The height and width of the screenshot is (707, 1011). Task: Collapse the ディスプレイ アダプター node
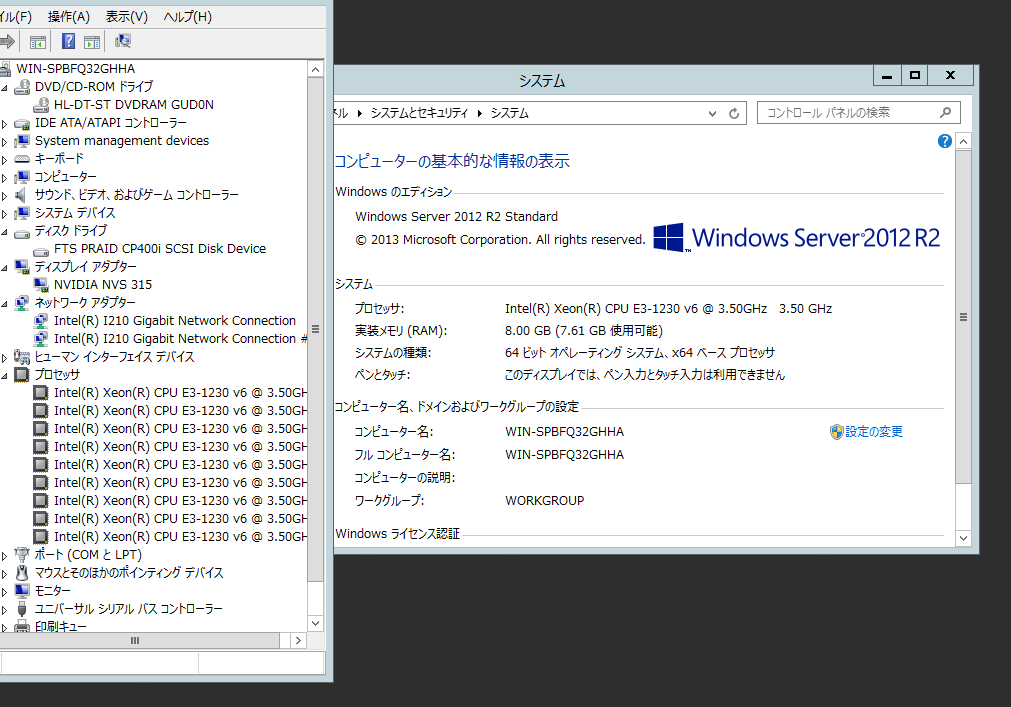point(5,267)
